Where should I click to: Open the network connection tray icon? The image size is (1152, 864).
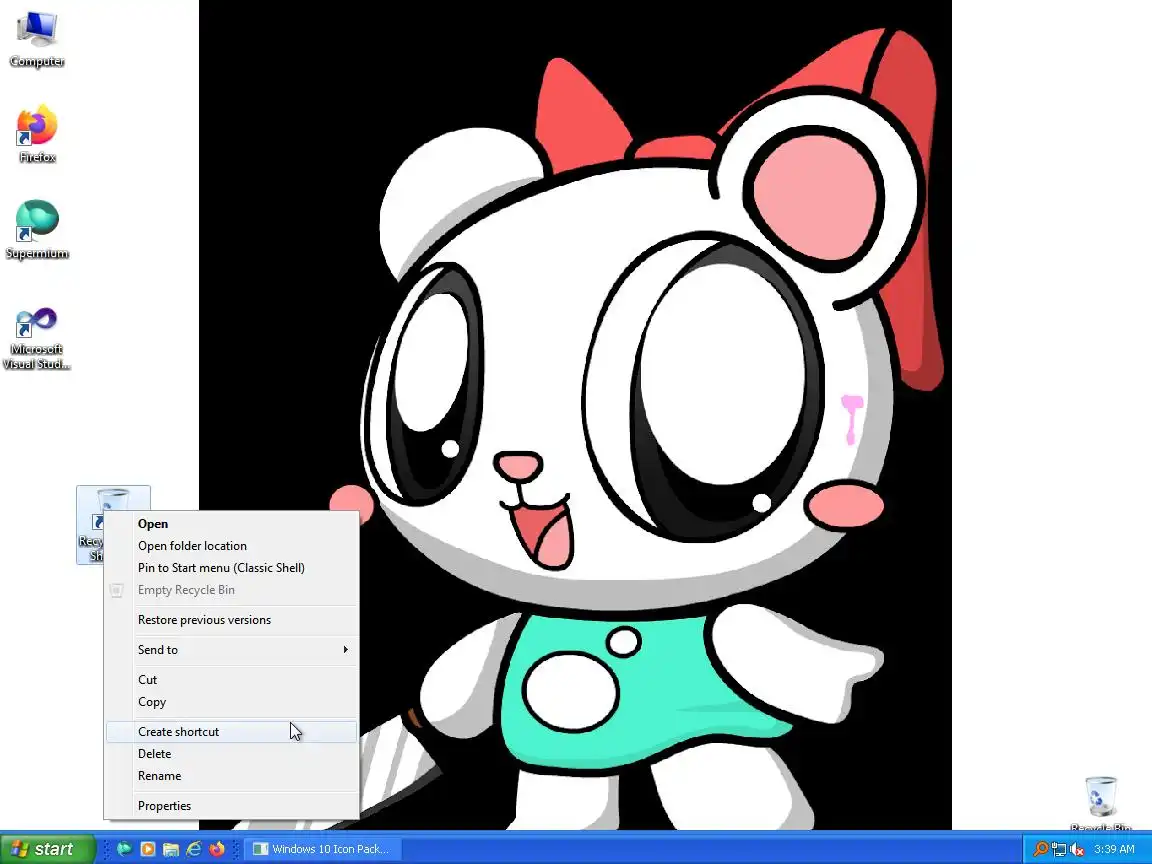point(1059,849)
